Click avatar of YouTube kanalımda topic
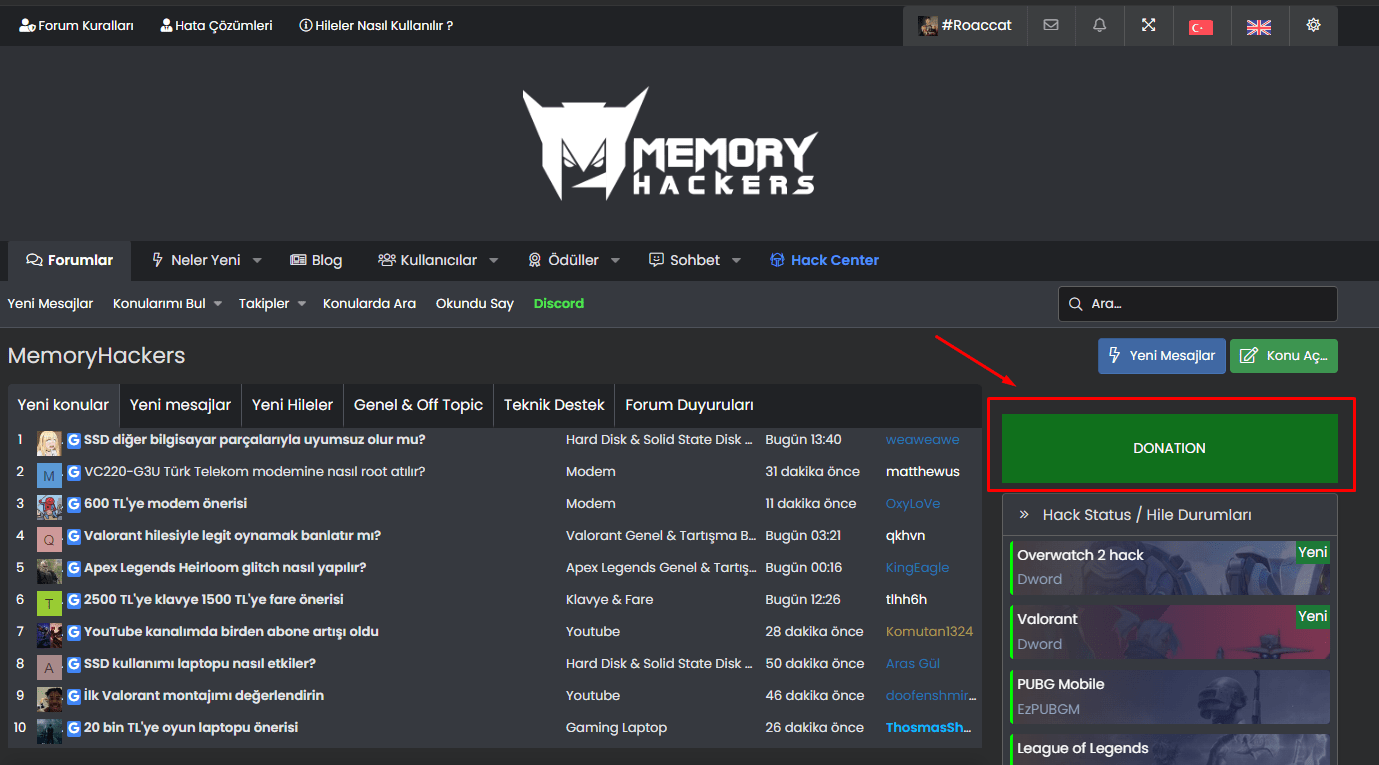The image size is (1379, 765). [49, 635]
